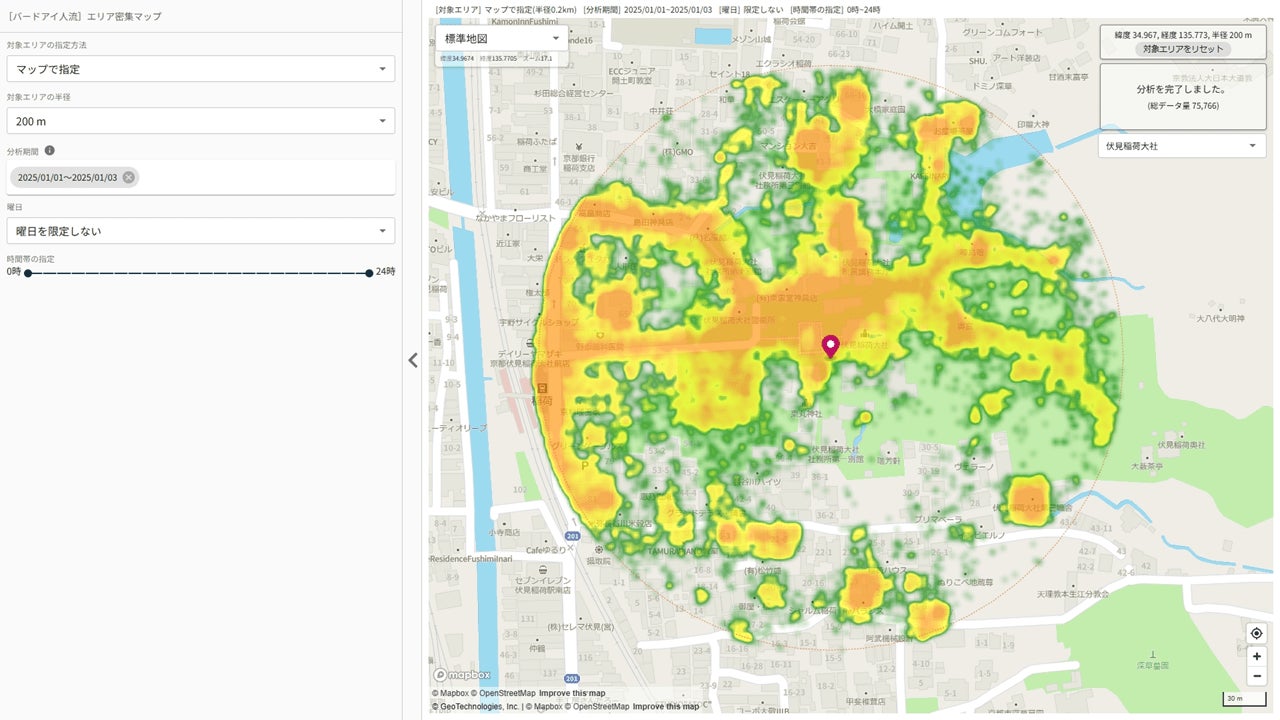Click the middle of the 時間帯の指定 slider track
Screen dimensions: 1280x720
[x=198, y=272]
